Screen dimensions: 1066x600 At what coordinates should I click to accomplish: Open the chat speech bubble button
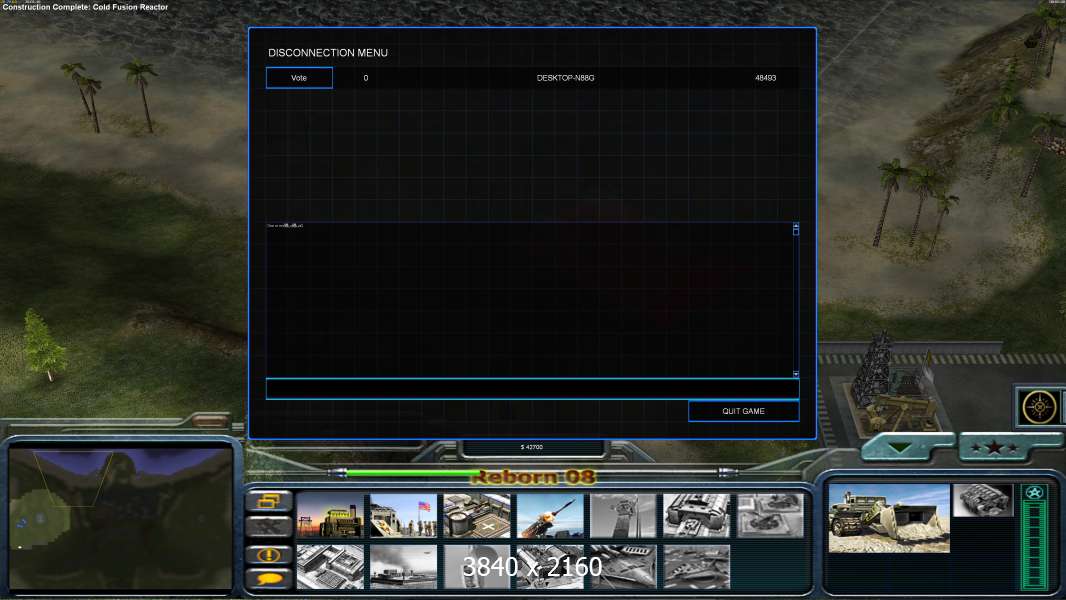[x=269, y=578]
